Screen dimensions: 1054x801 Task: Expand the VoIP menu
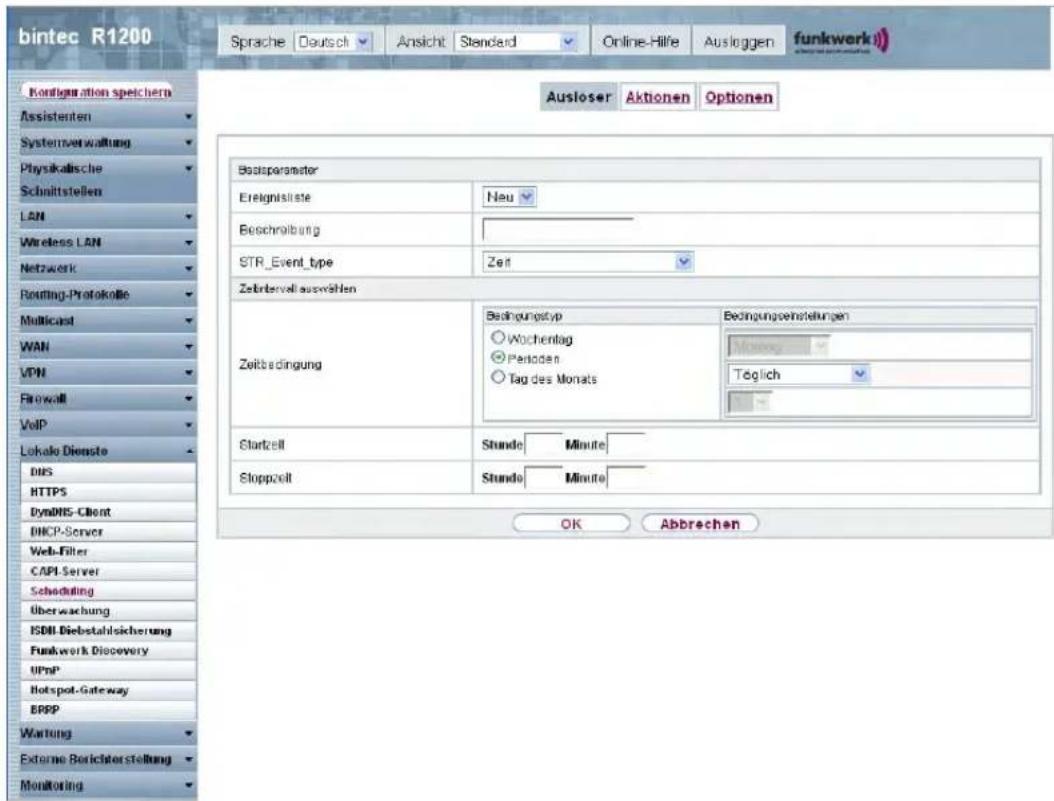[106, 425]
